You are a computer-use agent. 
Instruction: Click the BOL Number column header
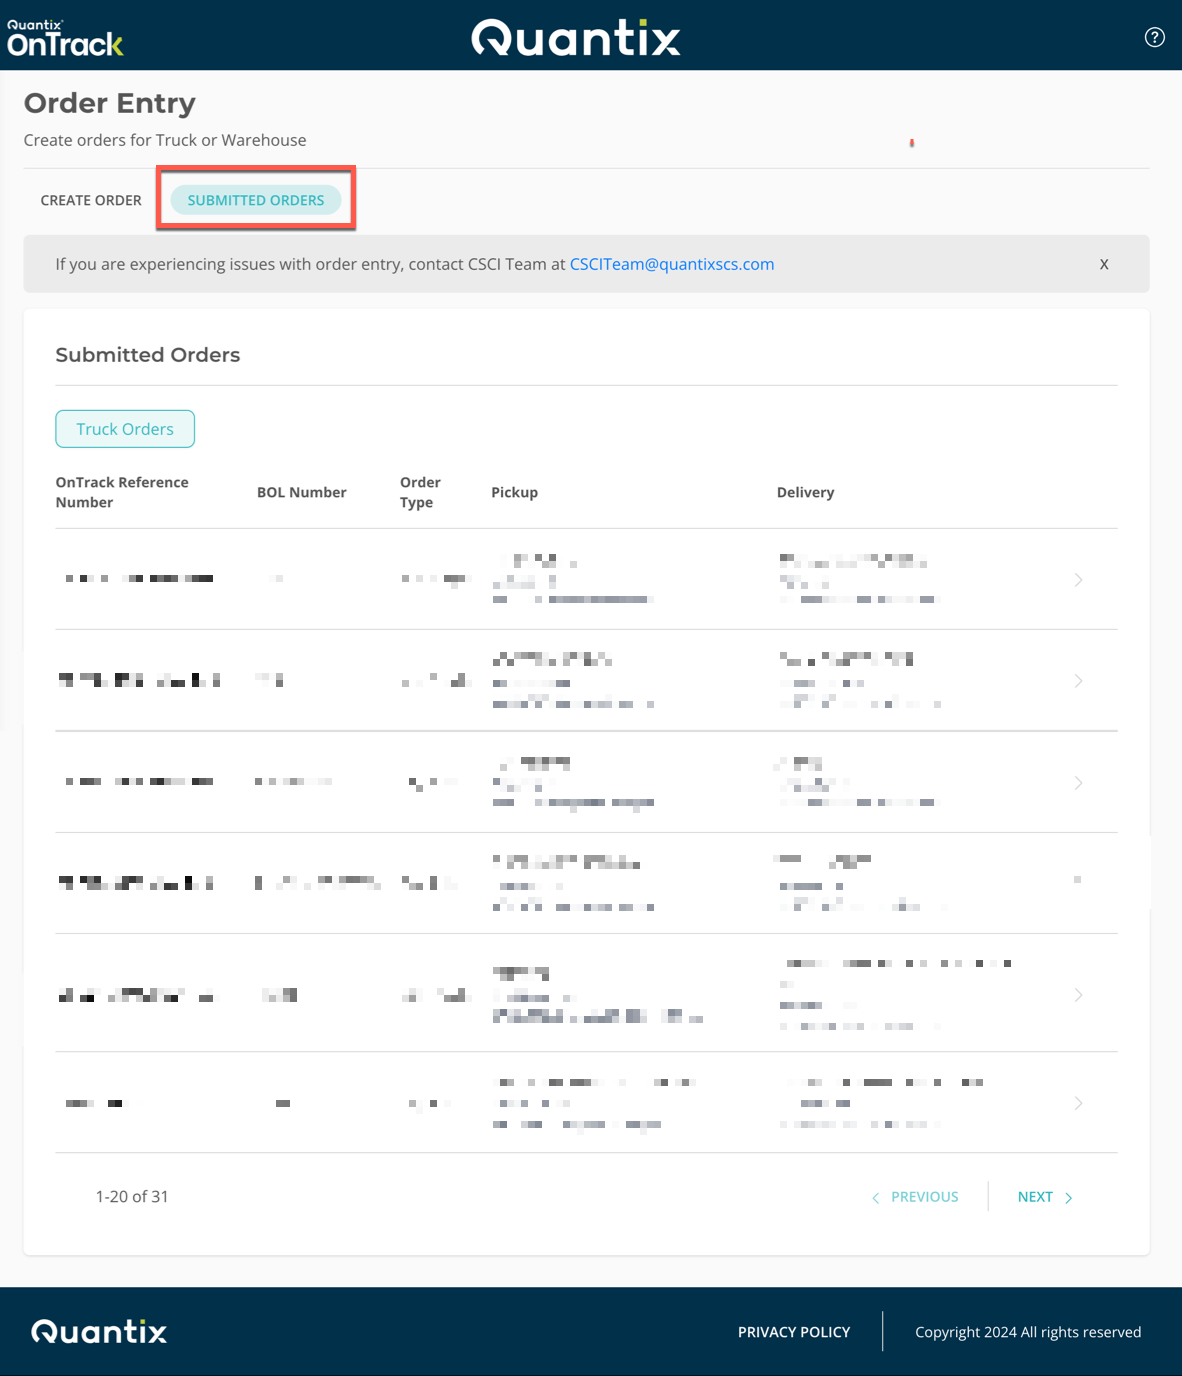[302, 492]
